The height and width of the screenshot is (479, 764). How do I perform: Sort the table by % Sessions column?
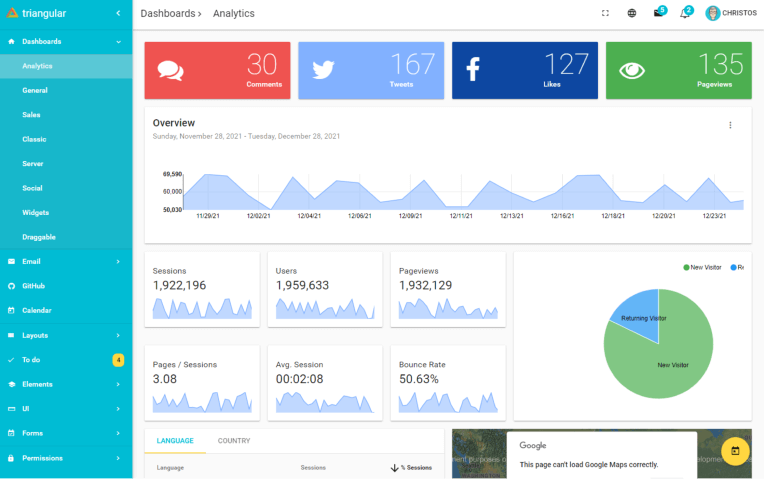click(x=411, y=468)
